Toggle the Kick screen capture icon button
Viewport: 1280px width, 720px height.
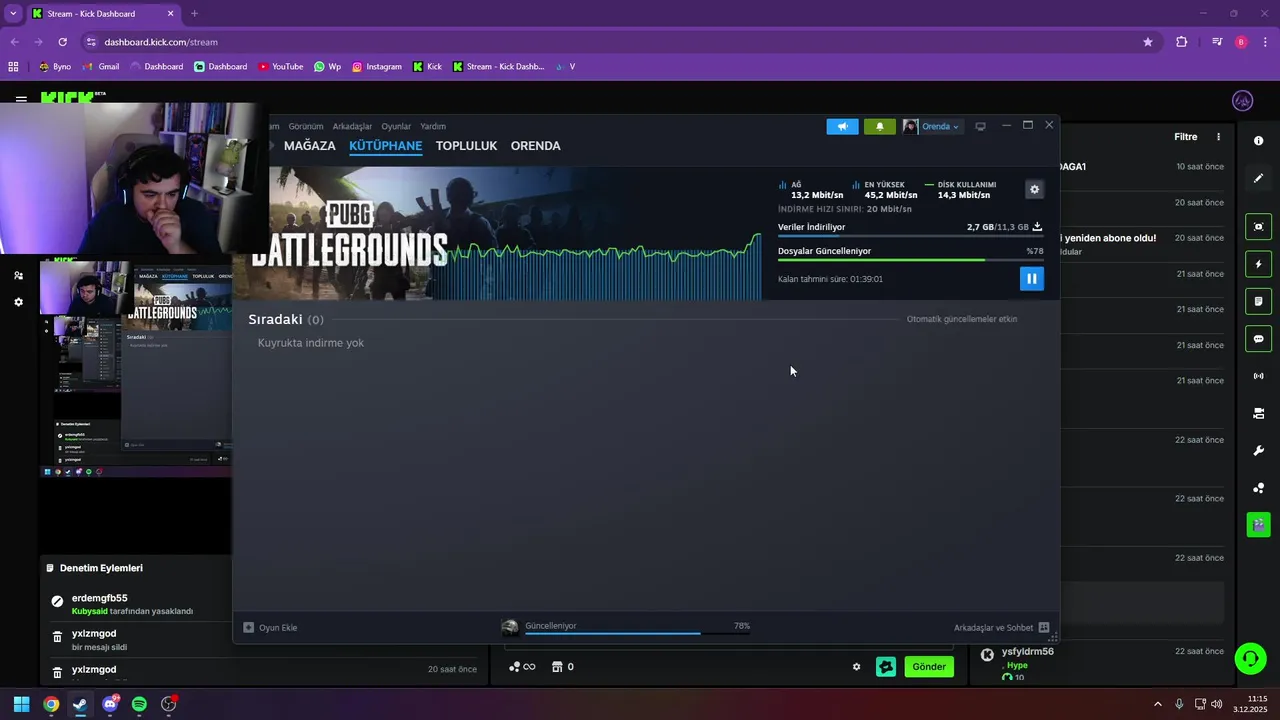pos(1258,227)
